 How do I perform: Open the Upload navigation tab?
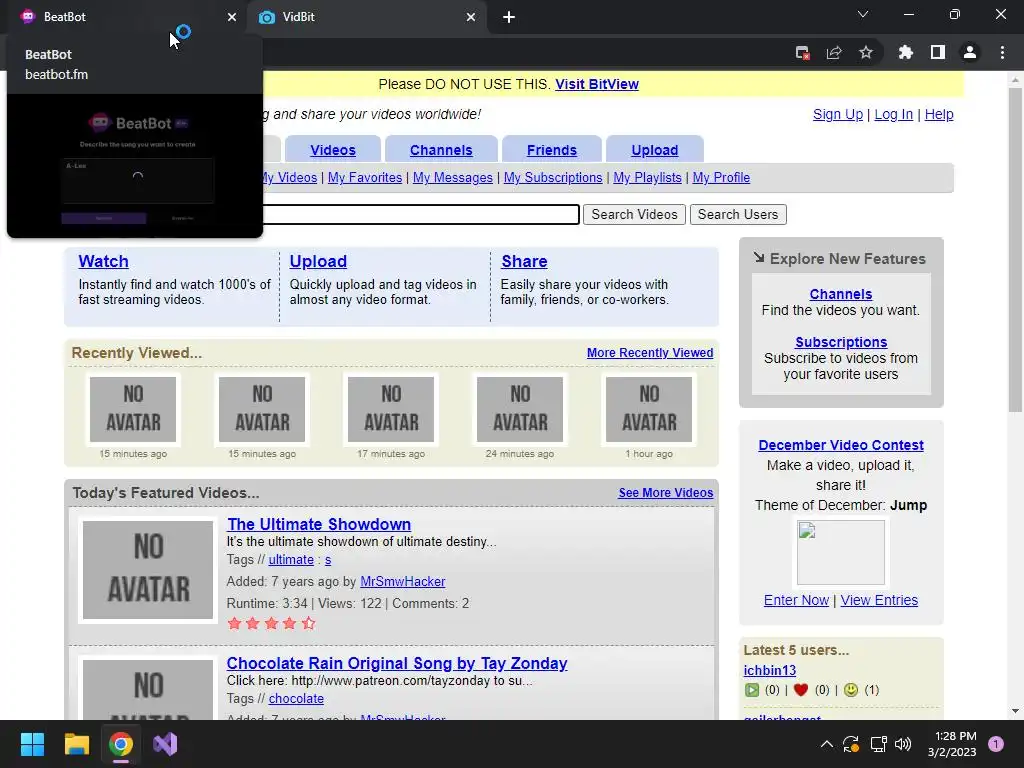click(x=654, y=150)
